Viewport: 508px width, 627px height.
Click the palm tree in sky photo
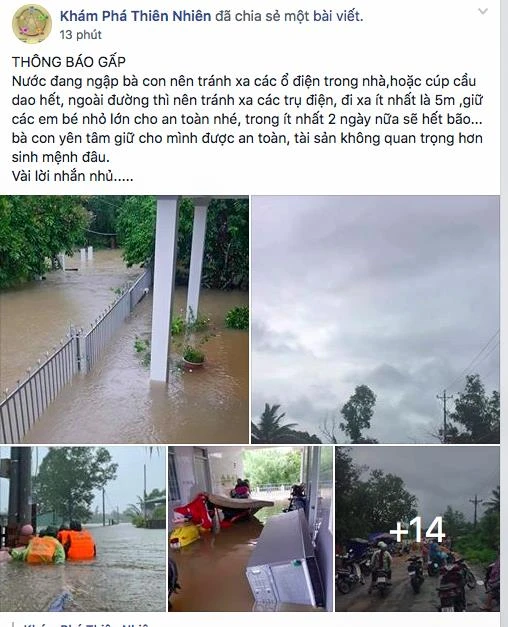coord(274,424)
